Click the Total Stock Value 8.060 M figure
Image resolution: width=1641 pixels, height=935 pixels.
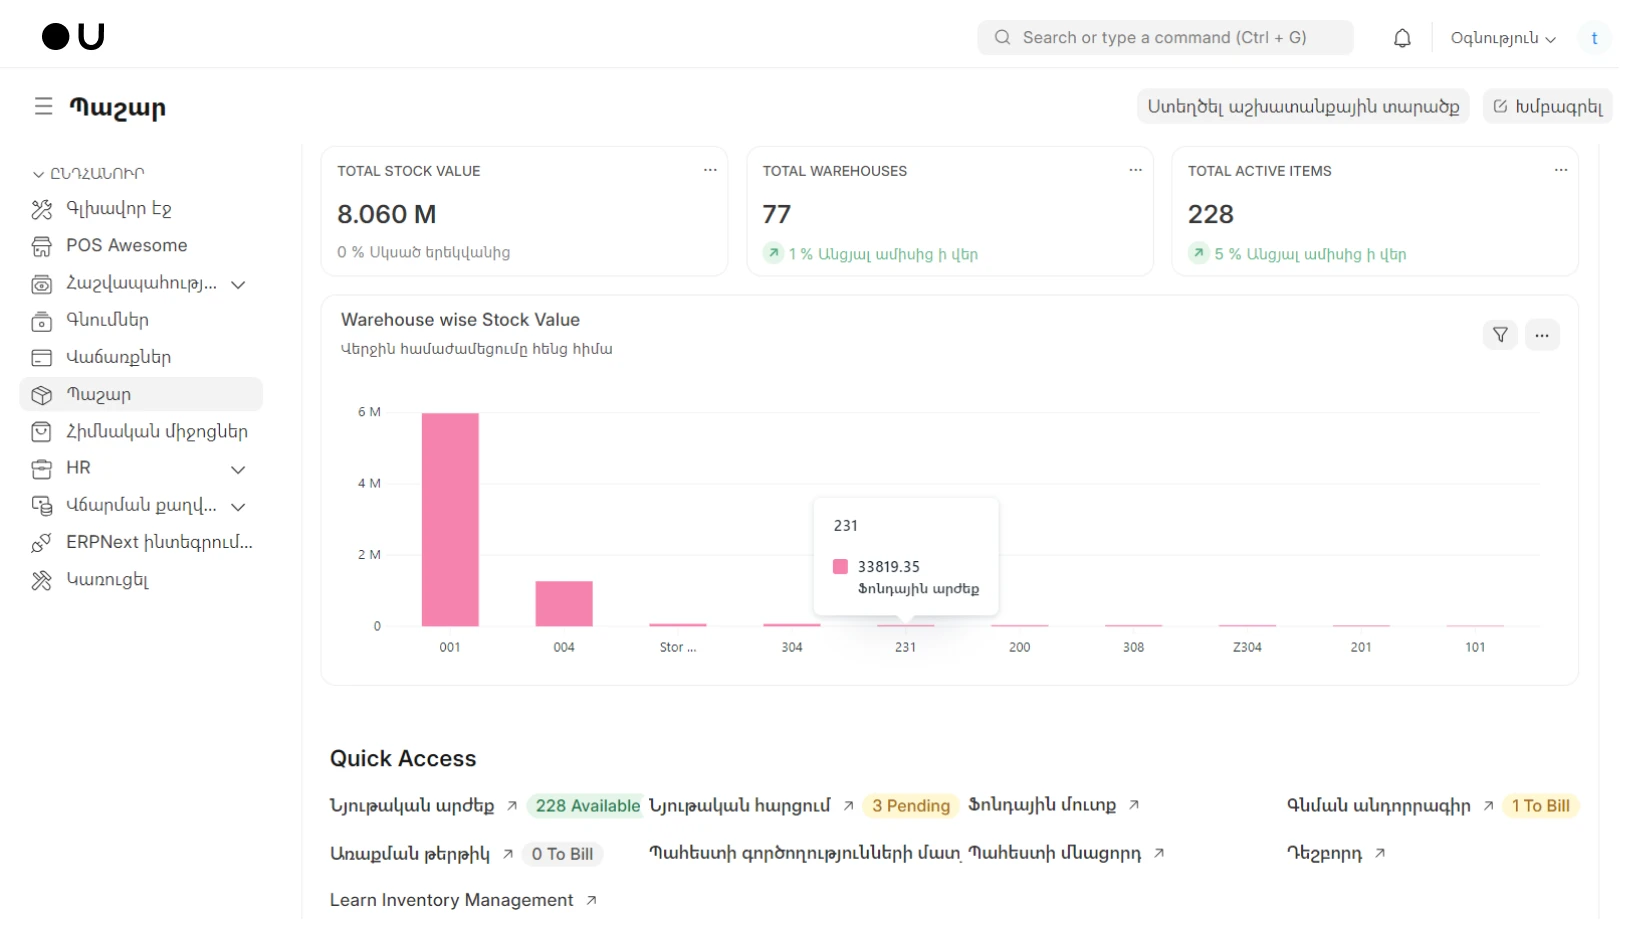(387, 214)
